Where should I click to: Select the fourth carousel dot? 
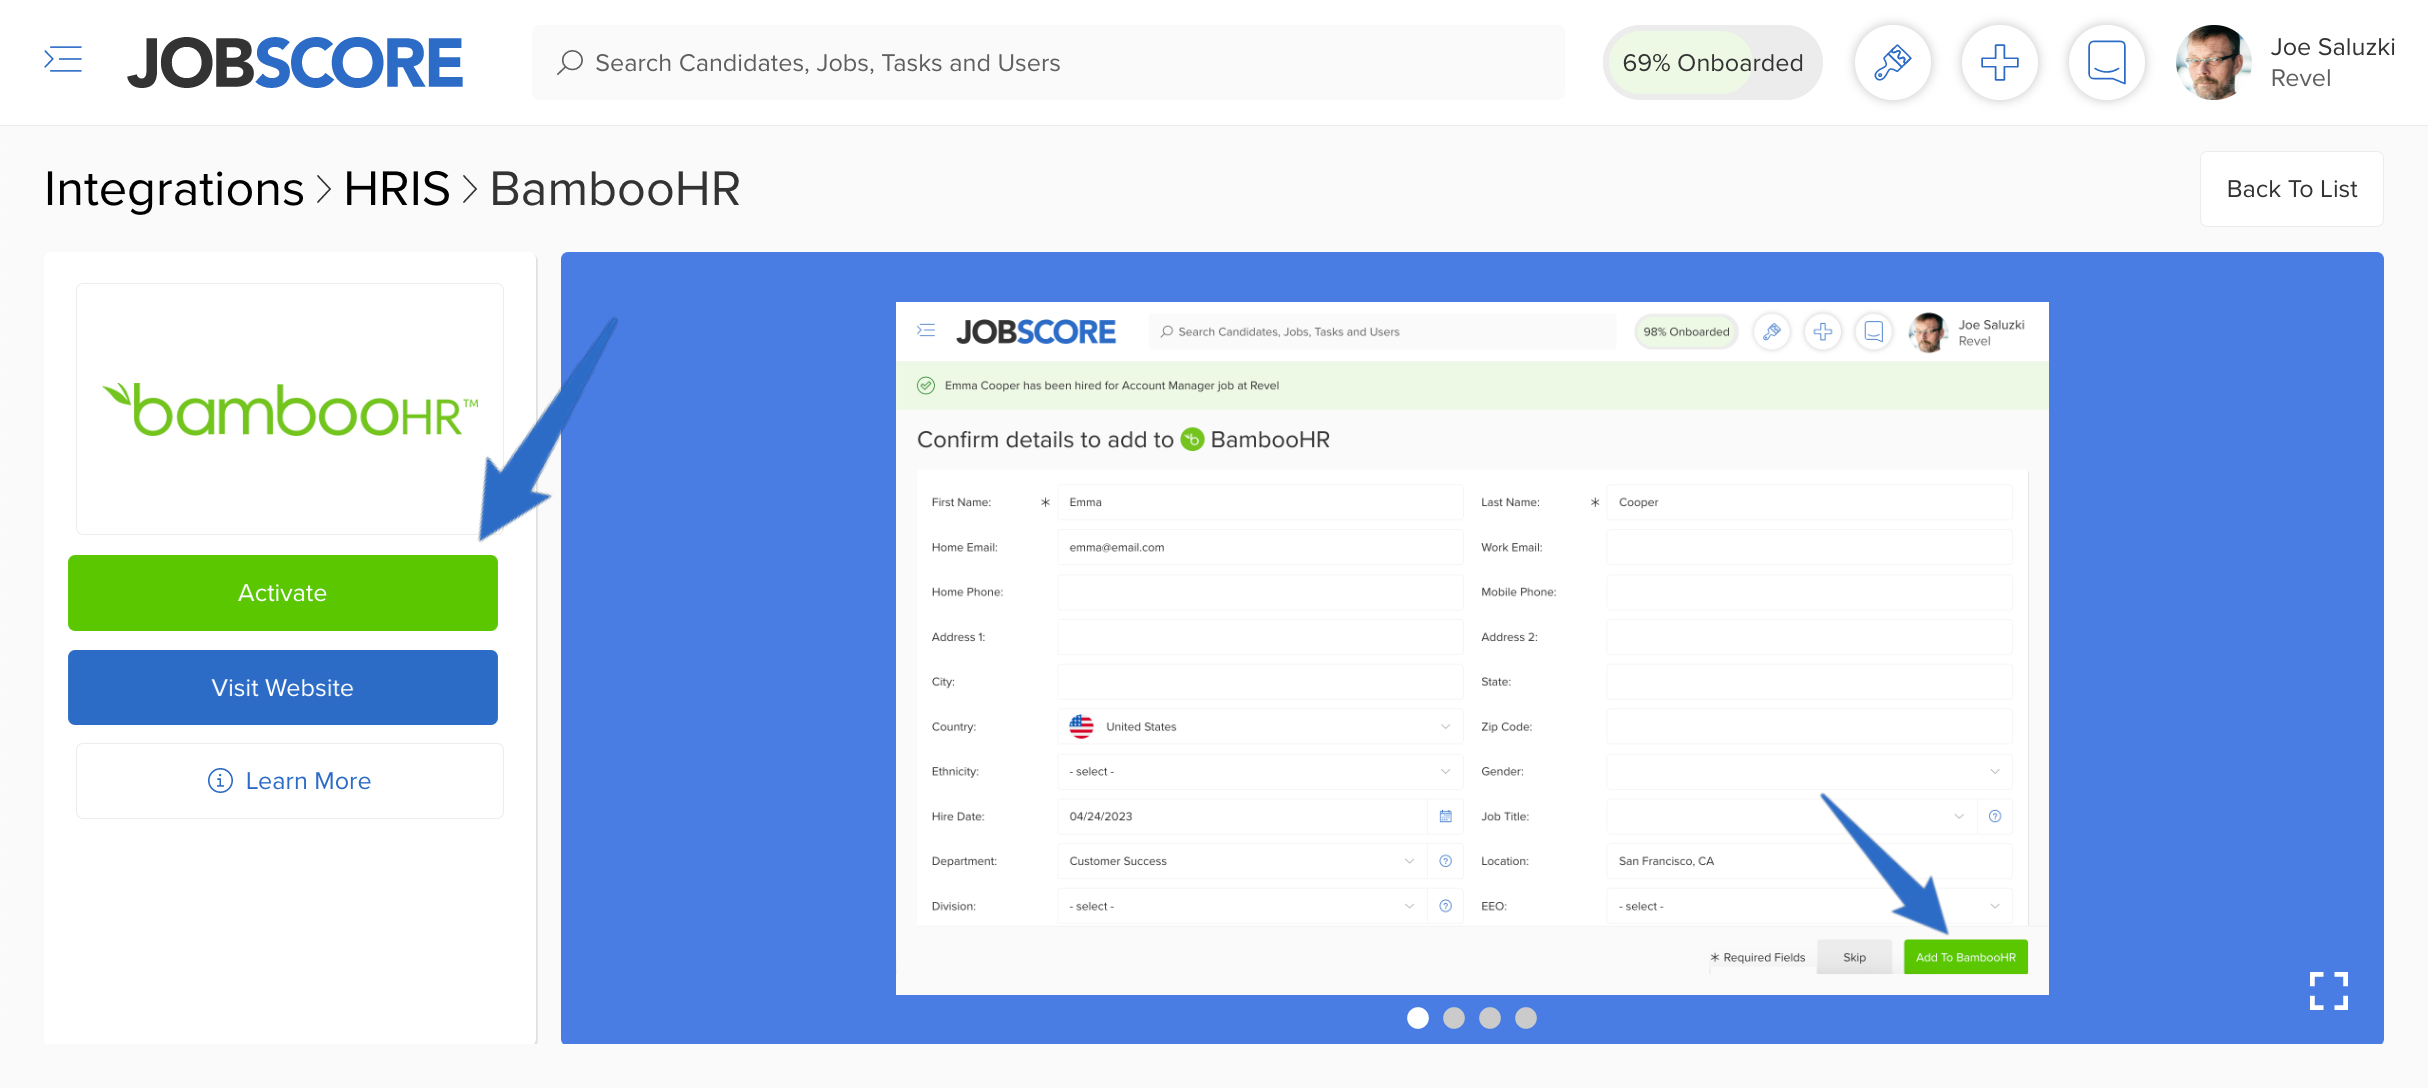1526,1018
